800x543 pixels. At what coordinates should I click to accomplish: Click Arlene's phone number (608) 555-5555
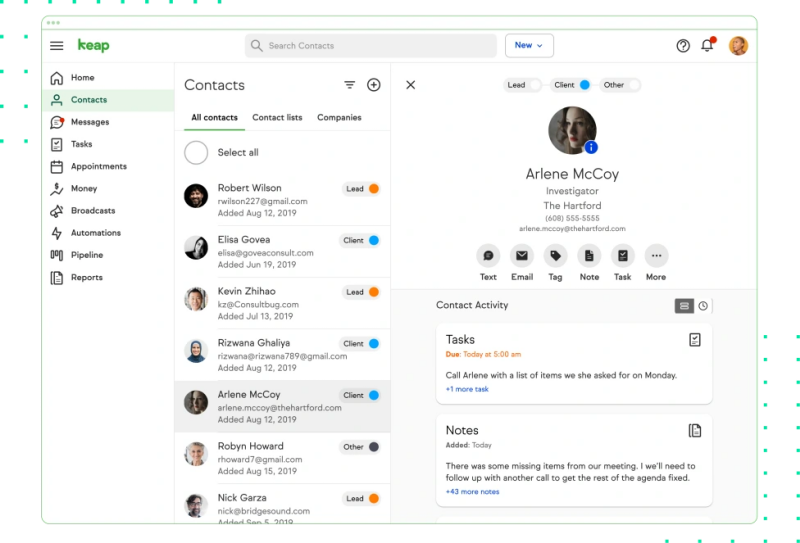572,218
